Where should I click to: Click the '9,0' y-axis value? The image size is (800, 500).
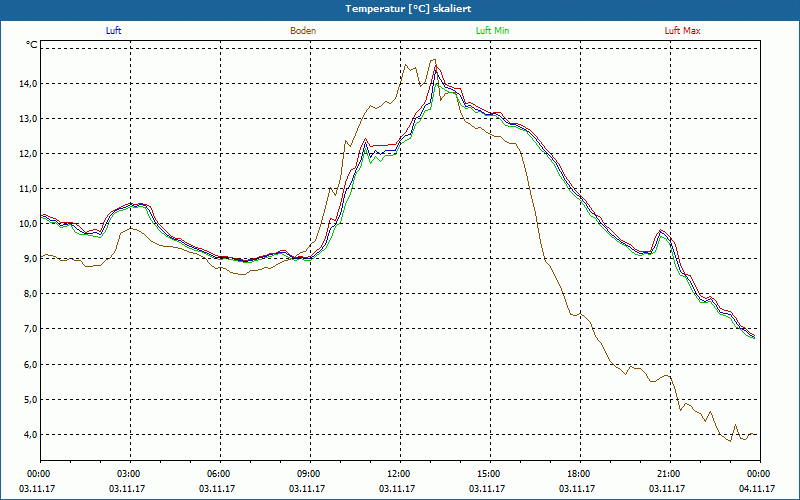(x=30, y=259)
